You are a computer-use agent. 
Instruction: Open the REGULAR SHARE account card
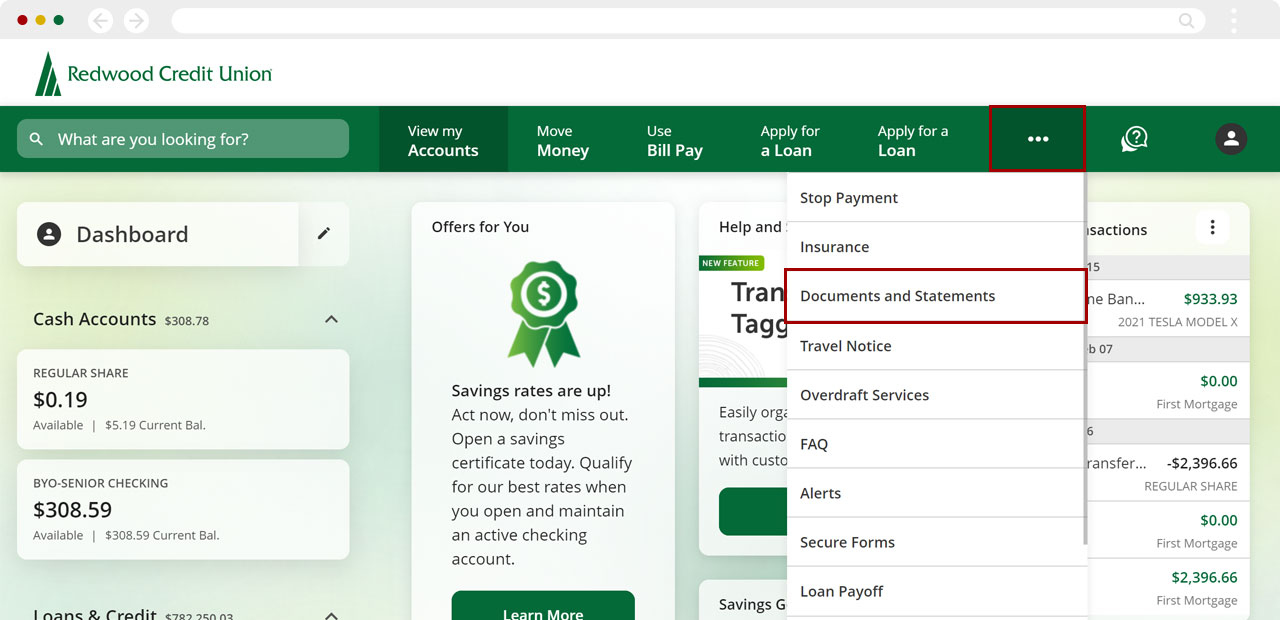tap(183, 399)
